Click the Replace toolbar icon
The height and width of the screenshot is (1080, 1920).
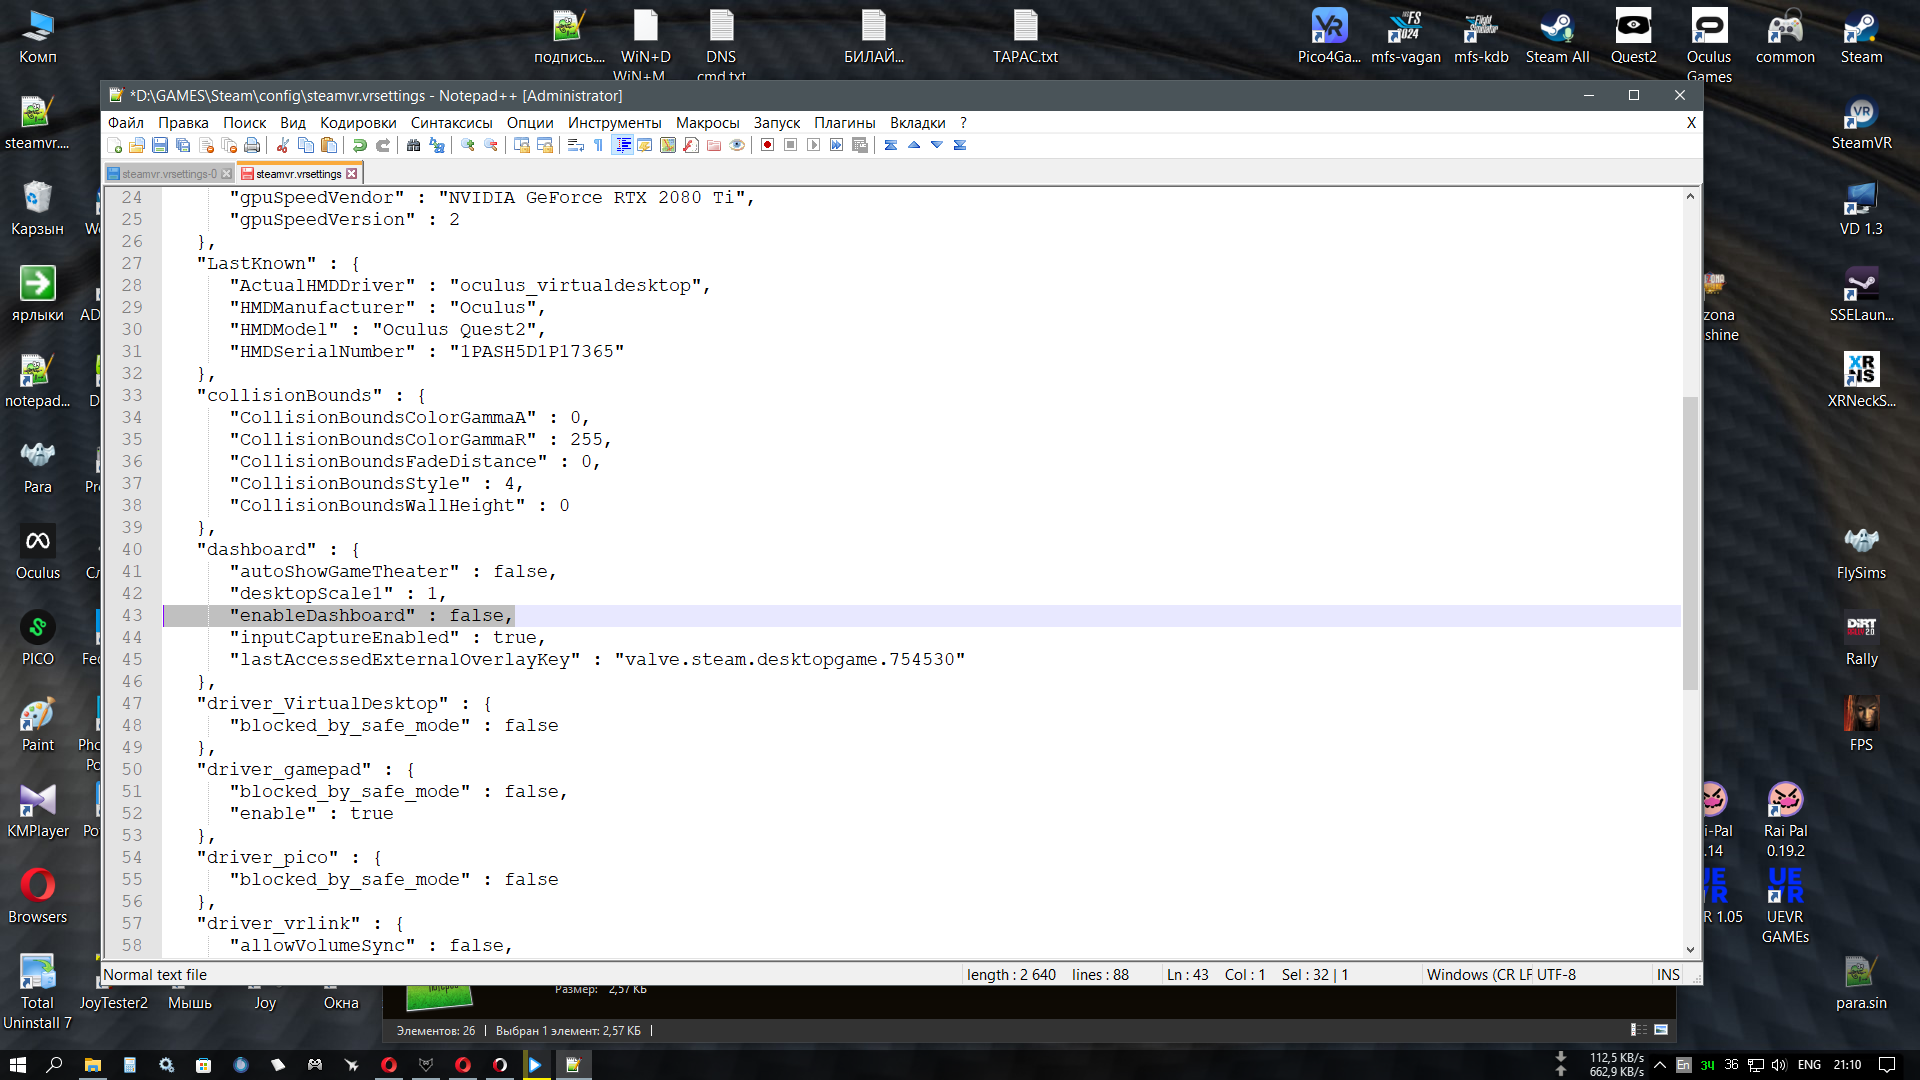[x=437, y=146]
